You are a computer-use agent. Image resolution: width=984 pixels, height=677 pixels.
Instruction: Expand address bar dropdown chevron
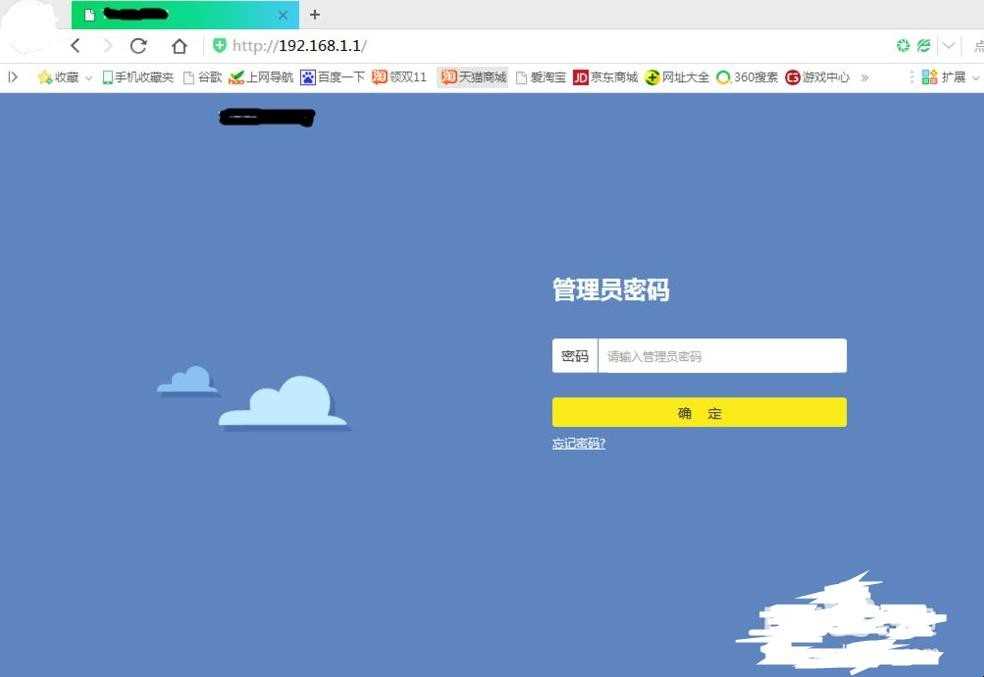[x=949, y=45]
